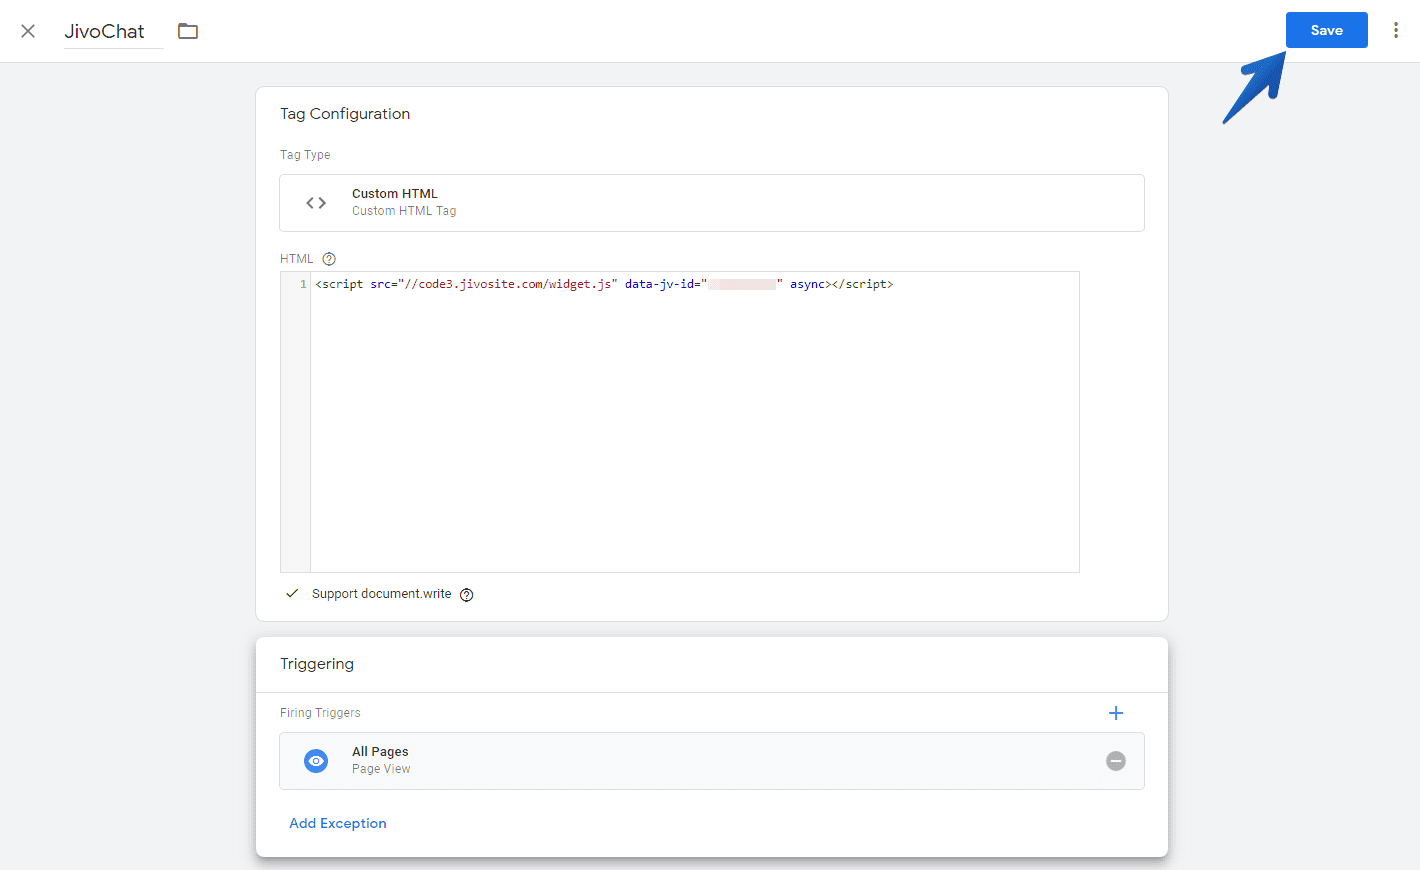This screenshot has width=1420, height=870.
Task: Click the All Pages trigger eye icon
Action: (316, 761)
